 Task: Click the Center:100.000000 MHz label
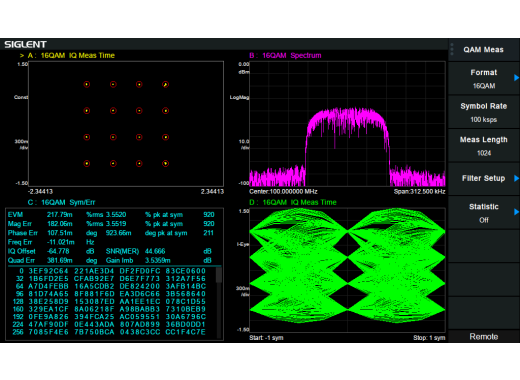tap(283, 192)
